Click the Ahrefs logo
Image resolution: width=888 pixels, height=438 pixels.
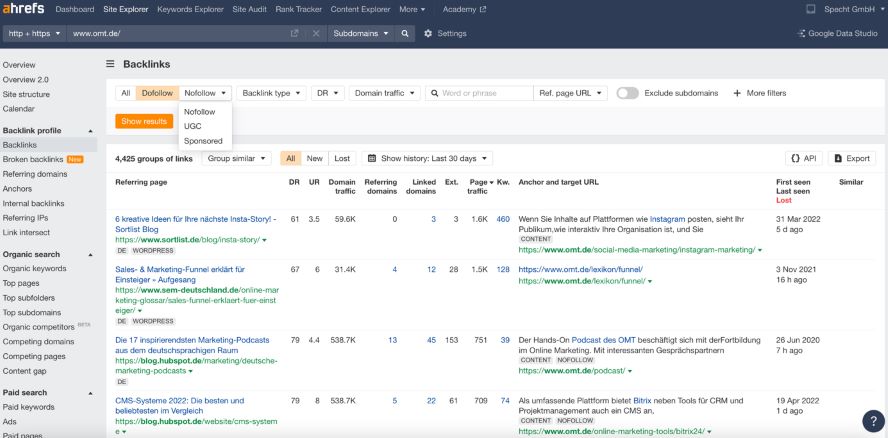click(x=23, y=9)
